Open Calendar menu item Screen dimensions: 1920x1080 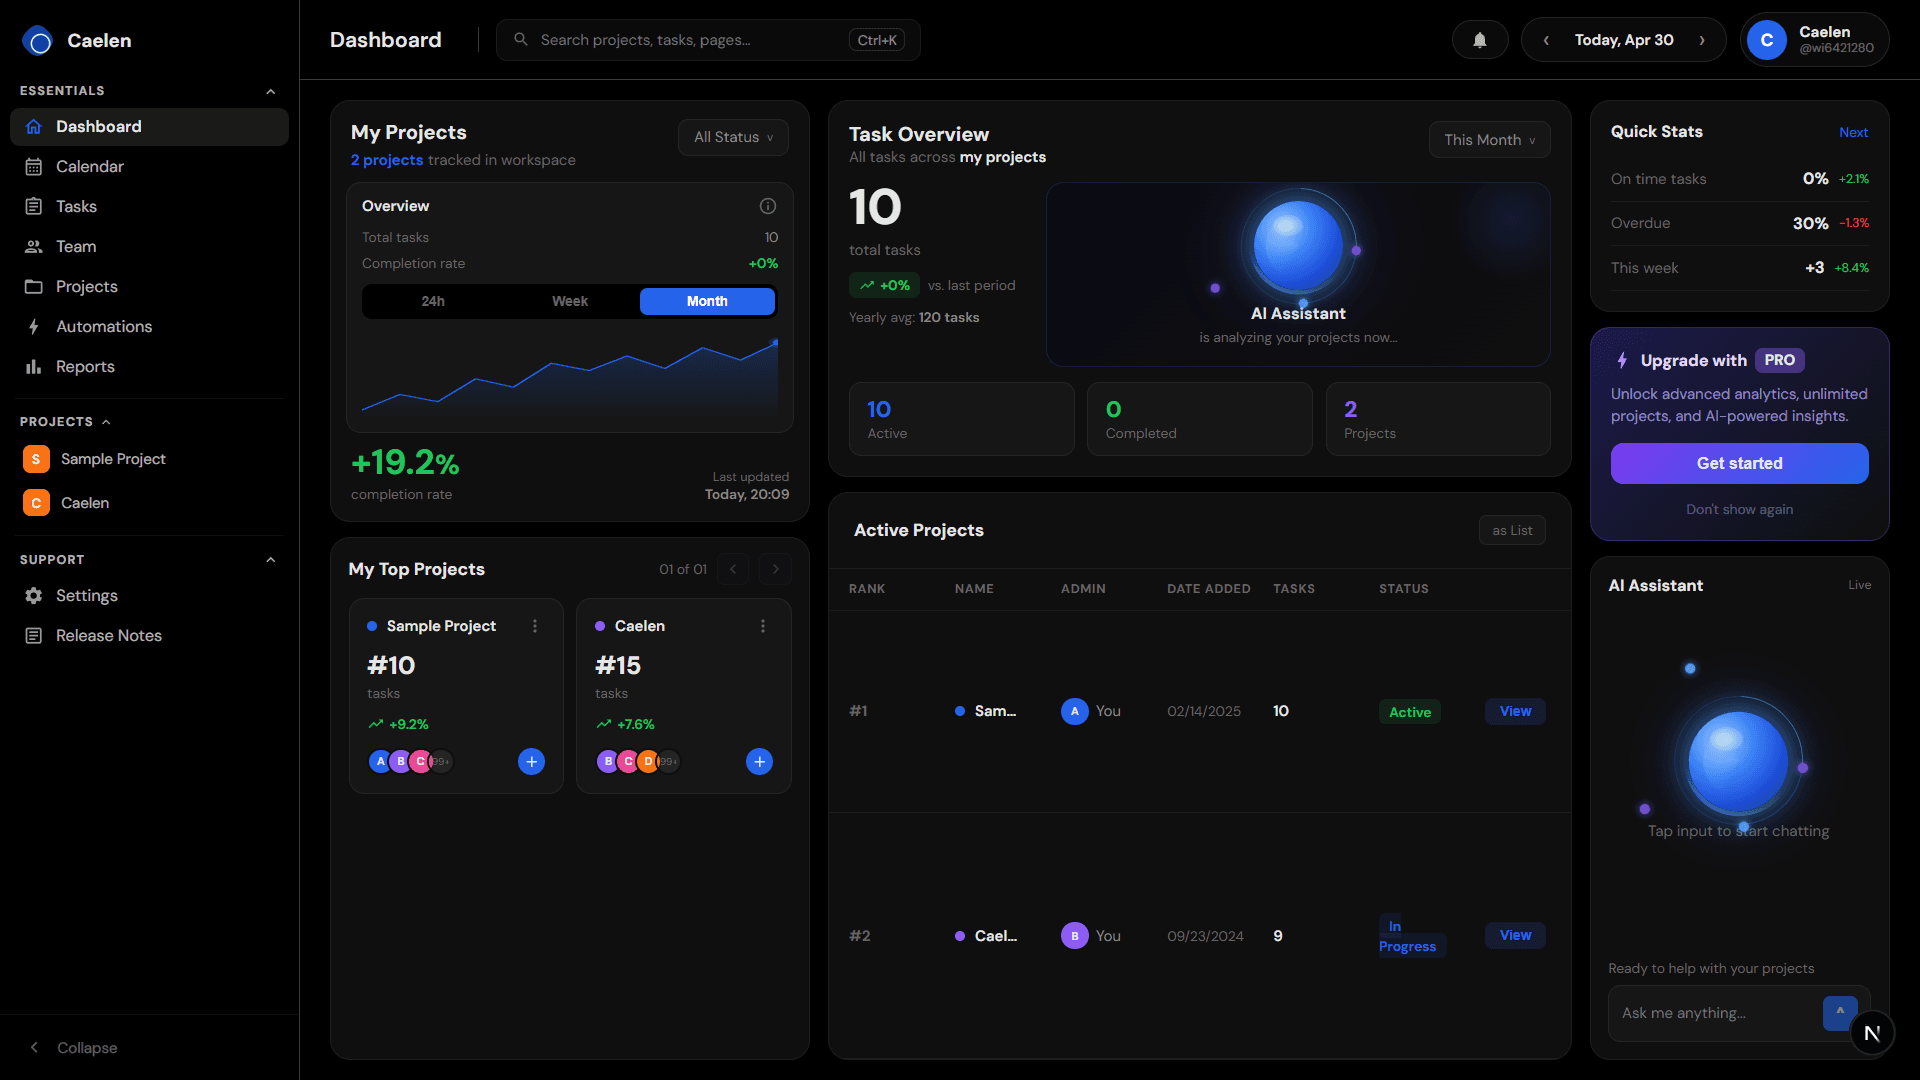click(149, 167)
